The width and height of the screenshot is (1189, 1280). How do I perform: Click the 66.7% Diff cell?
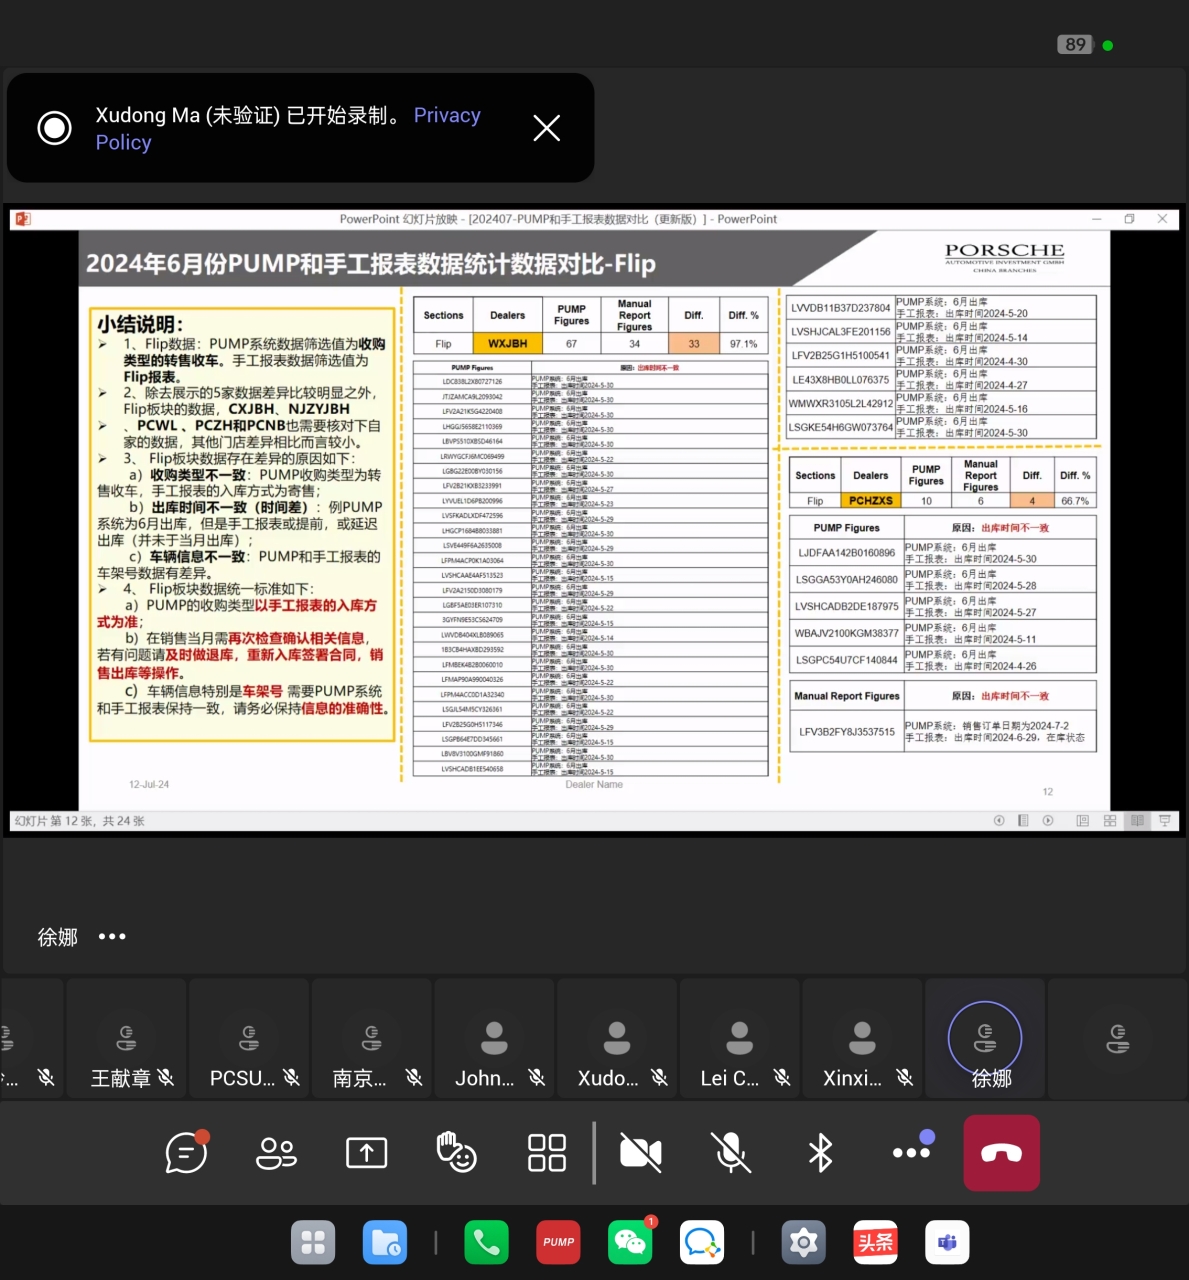[x=1075, y=501]
